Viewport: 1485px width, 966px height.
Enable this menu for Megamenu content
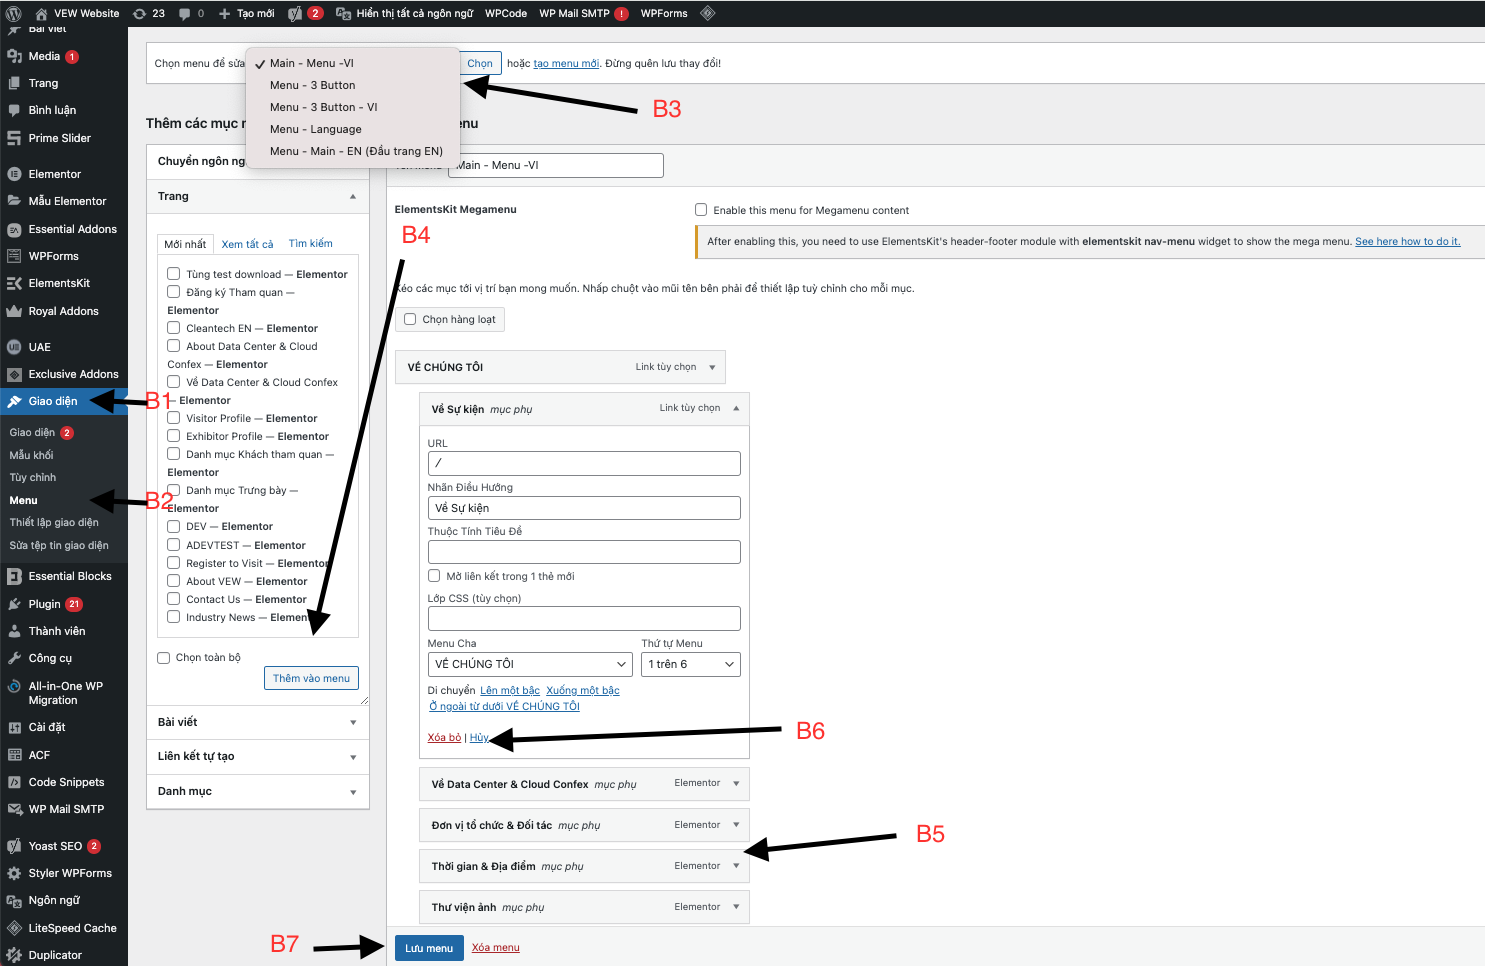click(701, 210)
